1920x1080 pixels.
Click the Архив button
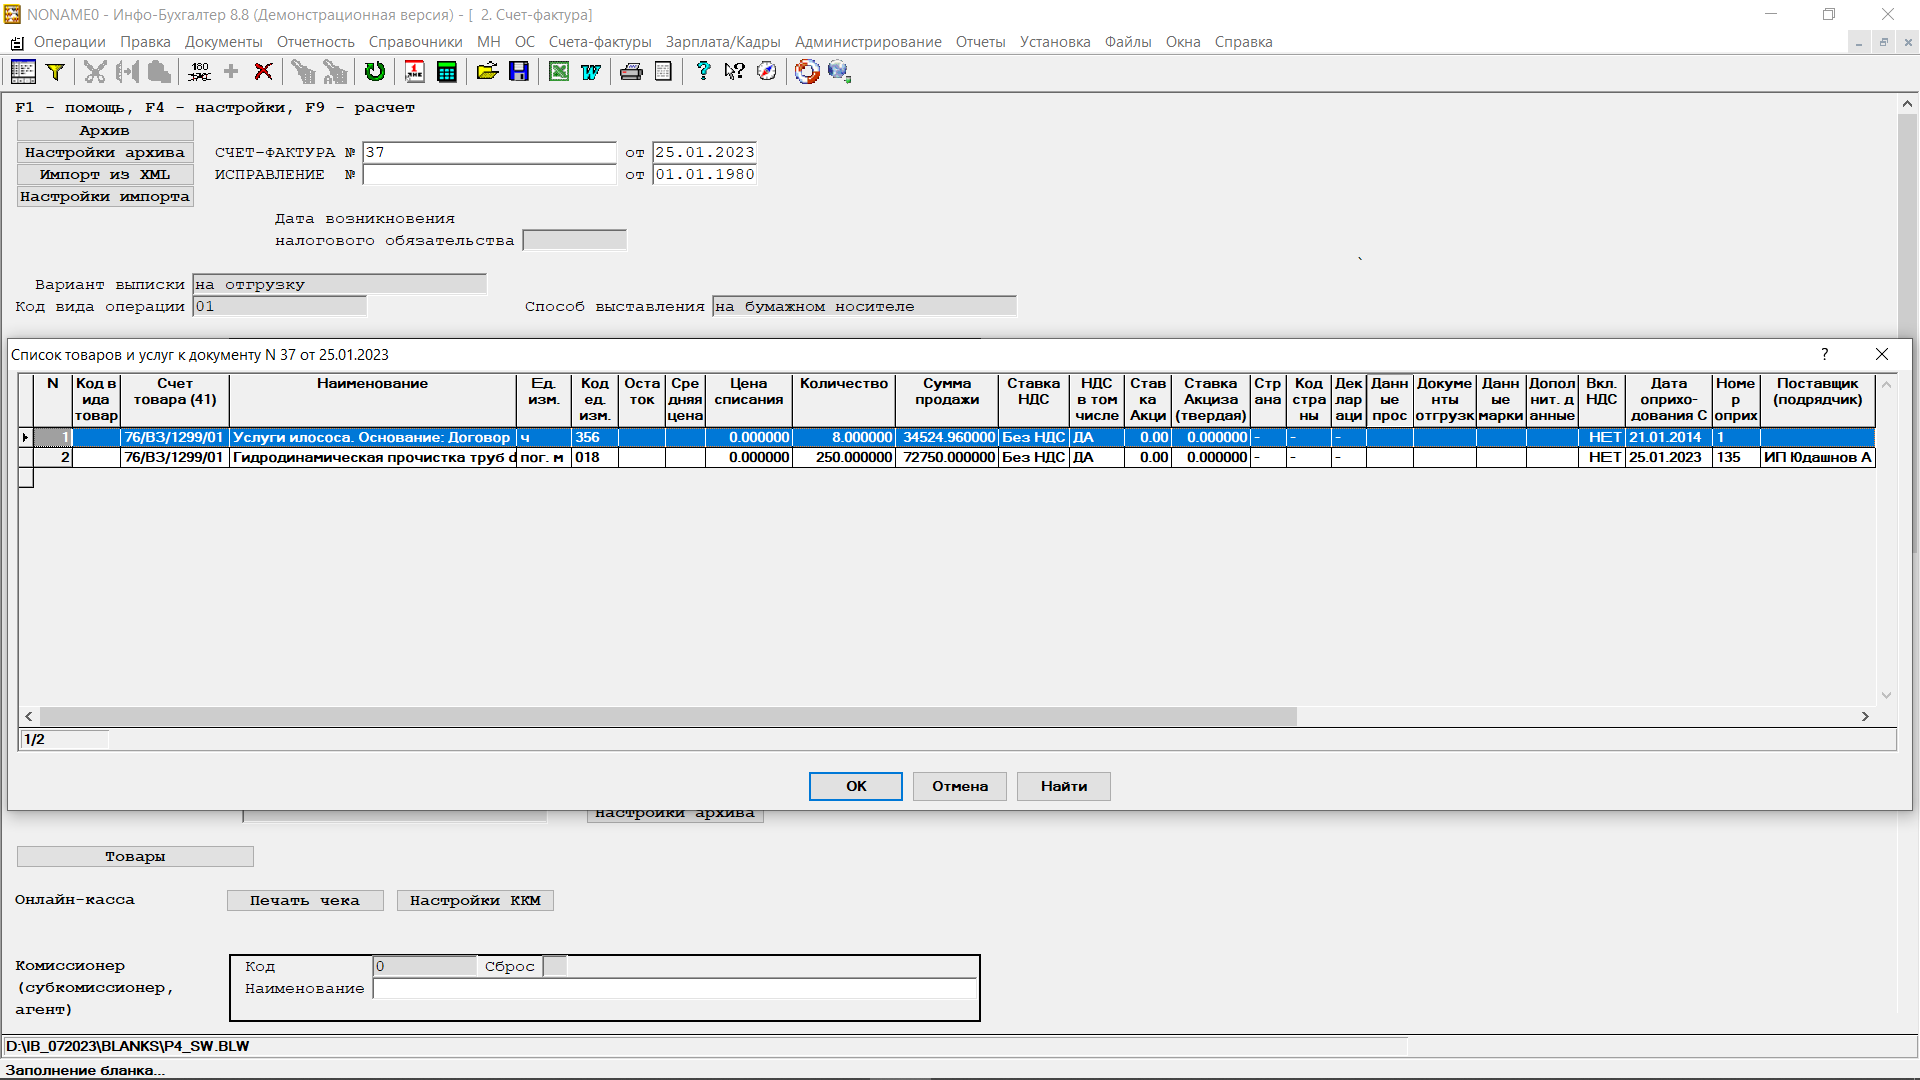[x=105, y=130]
